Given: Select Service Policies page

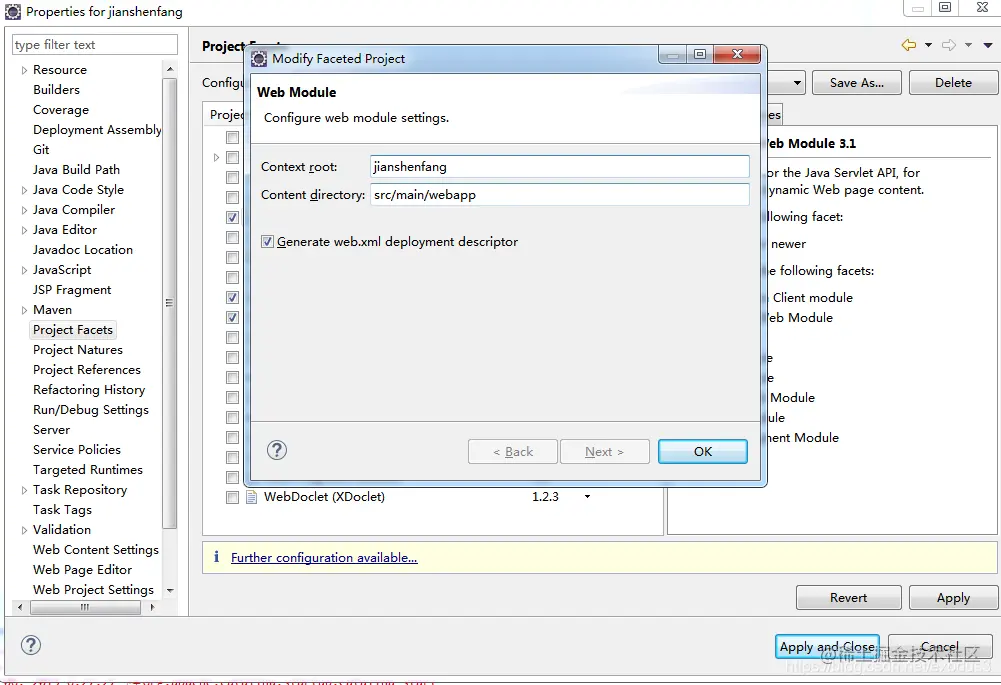Looking at the screenshot, I should [x=77, y=449].
